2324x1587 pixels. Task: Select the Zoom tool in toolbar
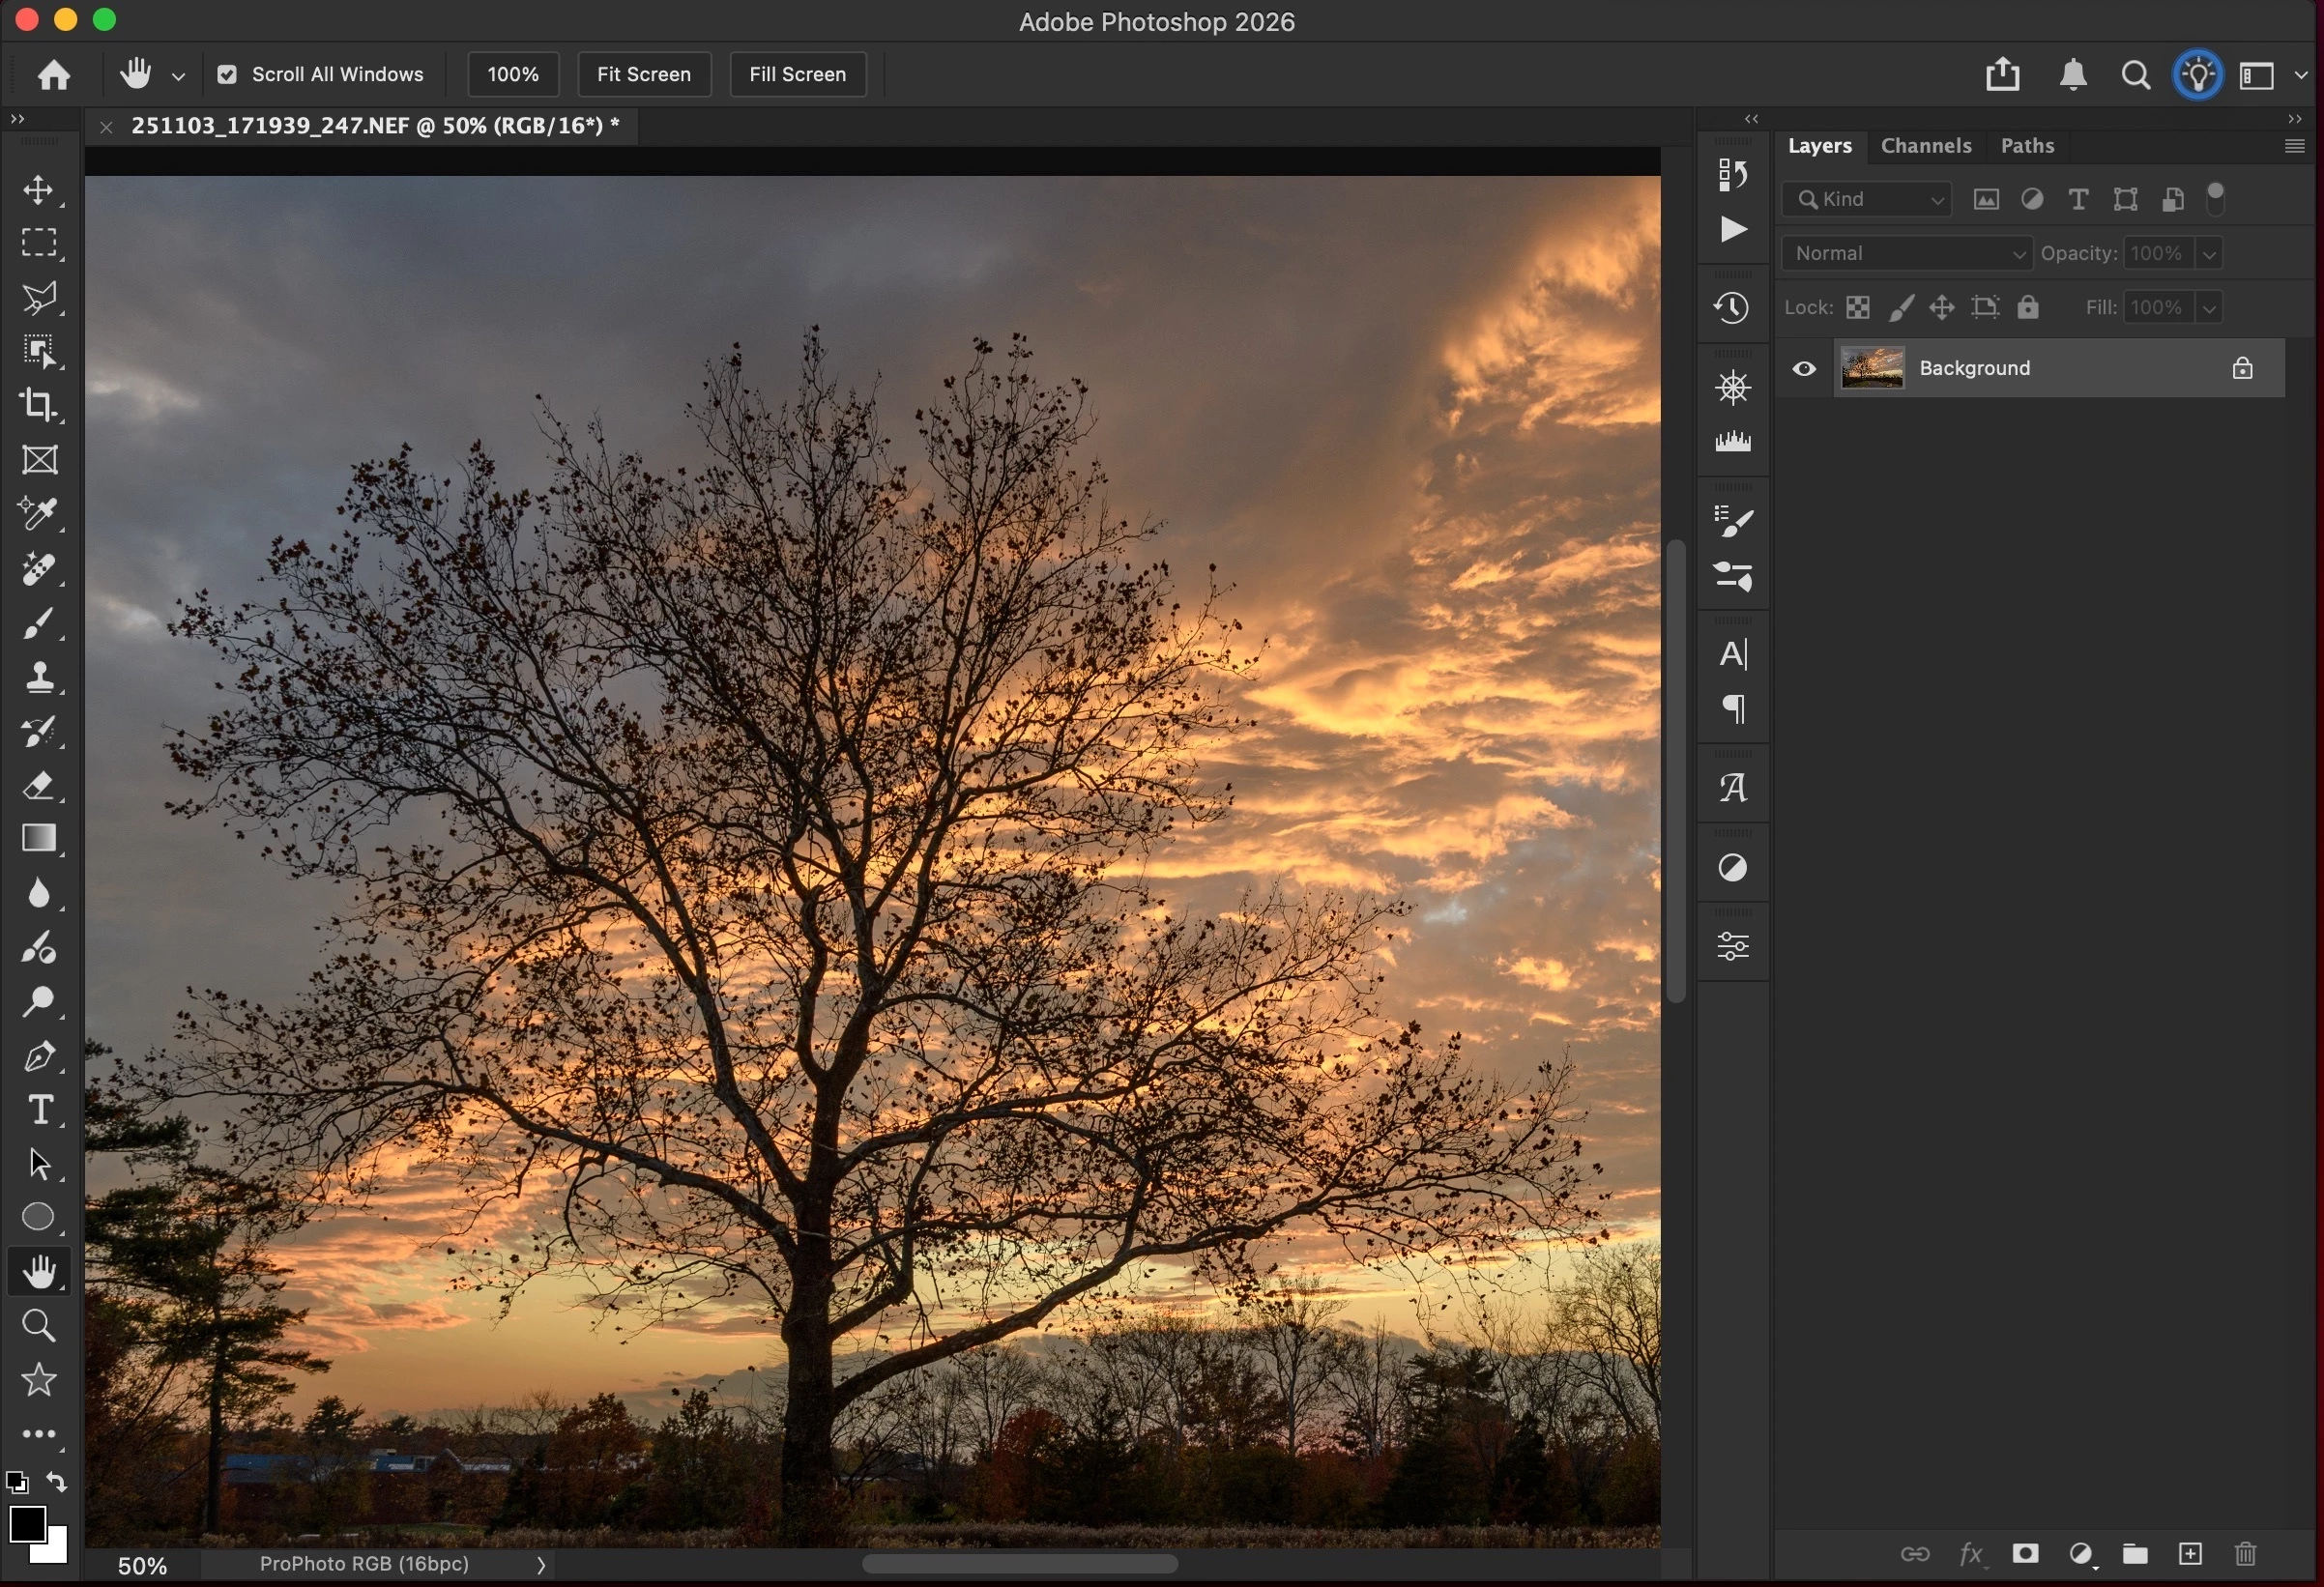coord(39,1326)
